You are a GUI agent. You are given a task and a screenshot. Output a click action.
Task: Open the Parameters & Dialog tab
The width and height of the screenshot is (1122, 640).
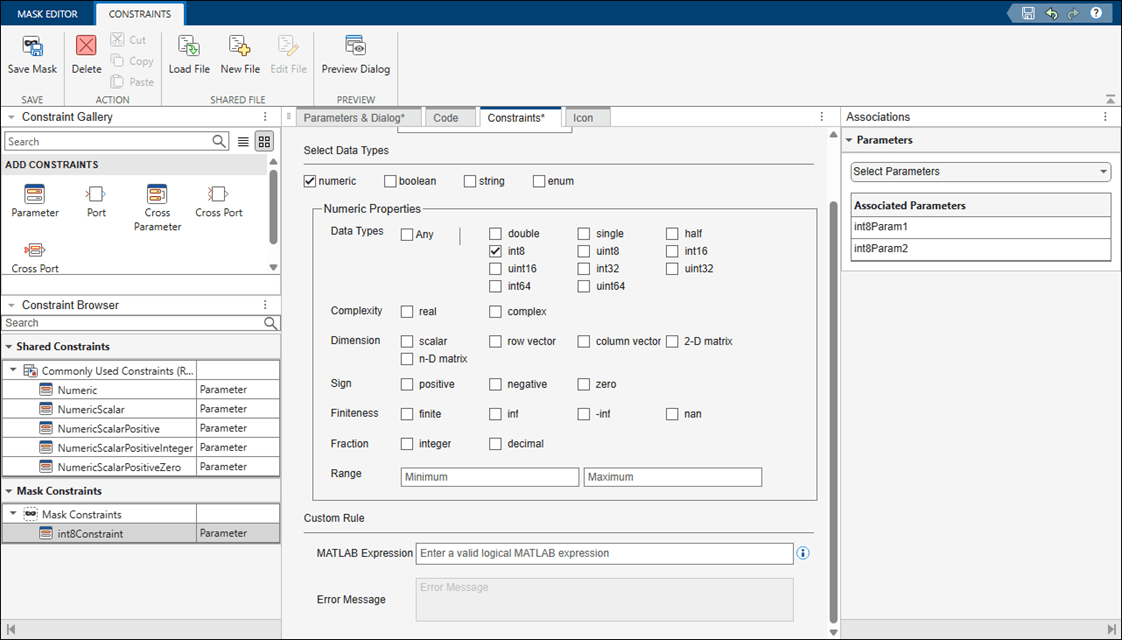(x=354, y=118)
